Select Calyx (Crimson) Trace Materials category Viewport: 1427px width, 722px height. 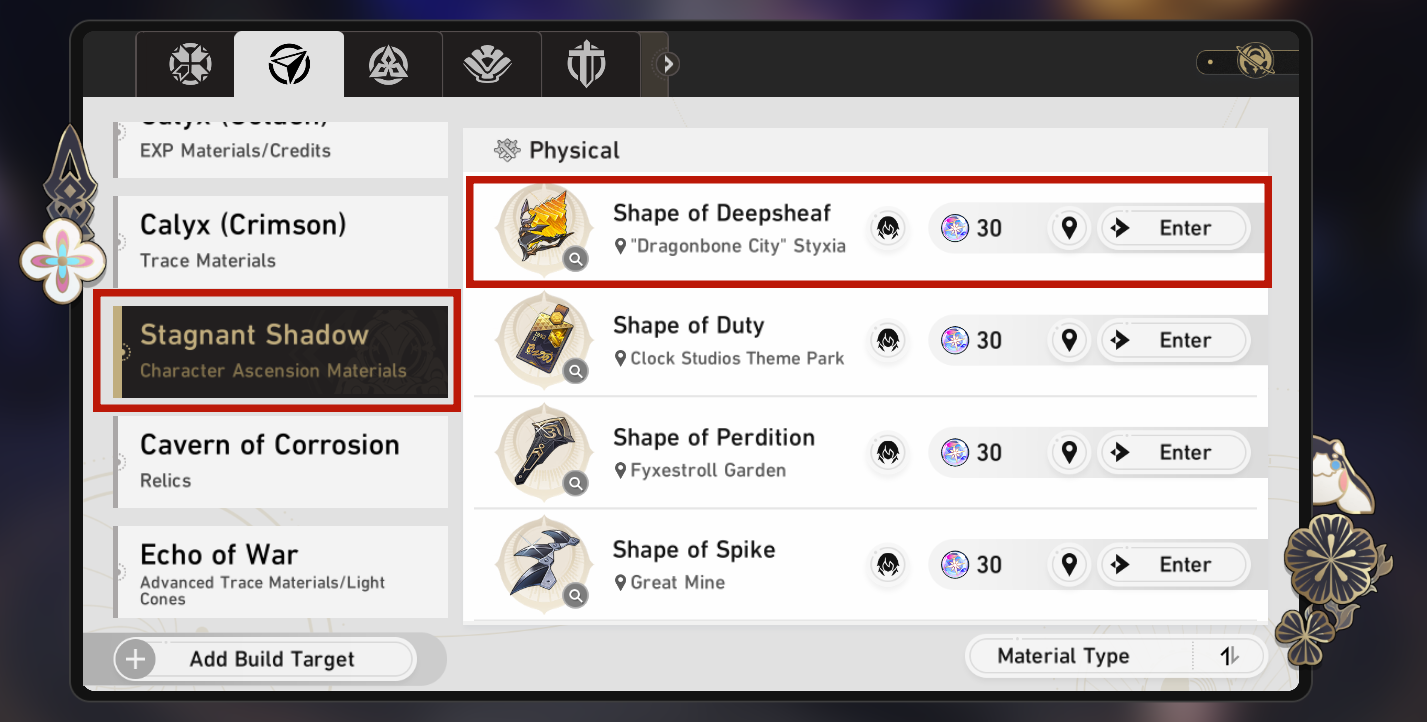[280, 240]
